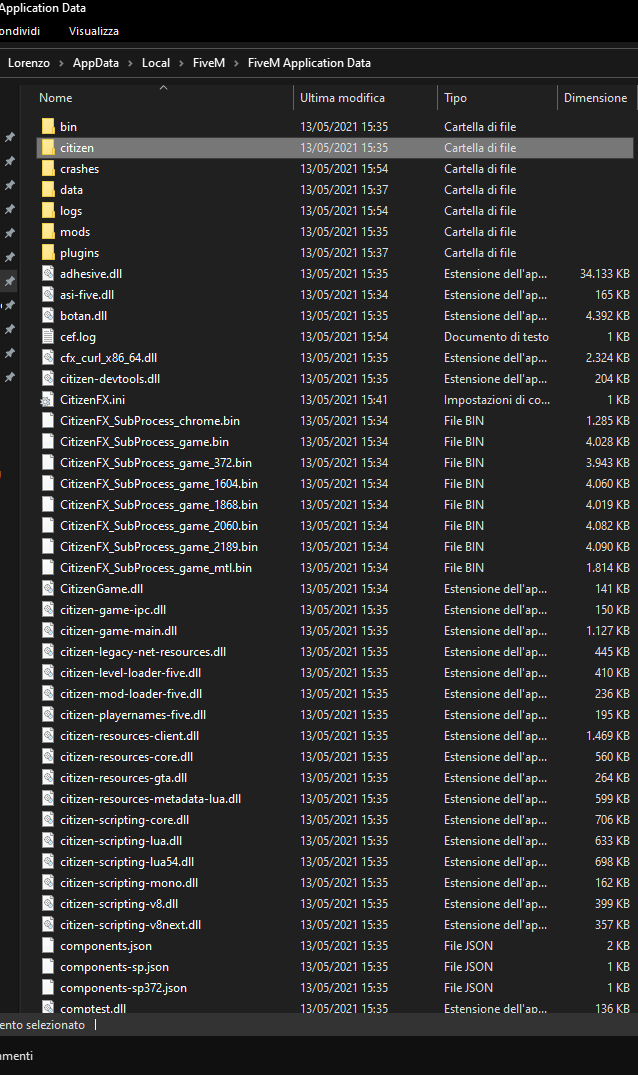Select the cfx_curl_x86_64.dll file icon
This screenshot has width=638, height=1075.
click(x=48, y=358)
